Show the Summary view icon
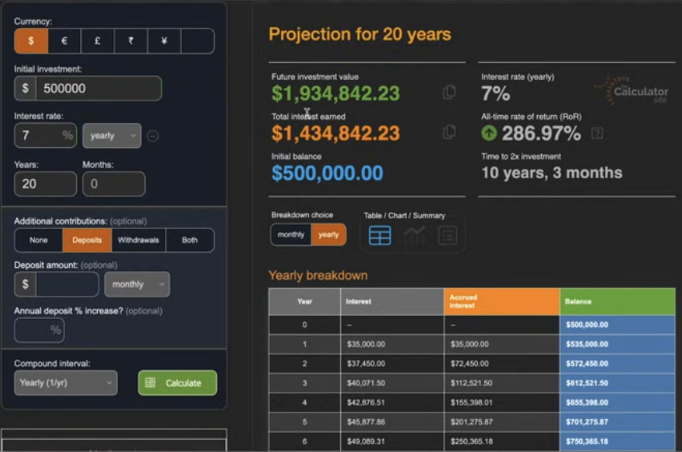Viewport: 682px width, 452px height. coord(448,235)
